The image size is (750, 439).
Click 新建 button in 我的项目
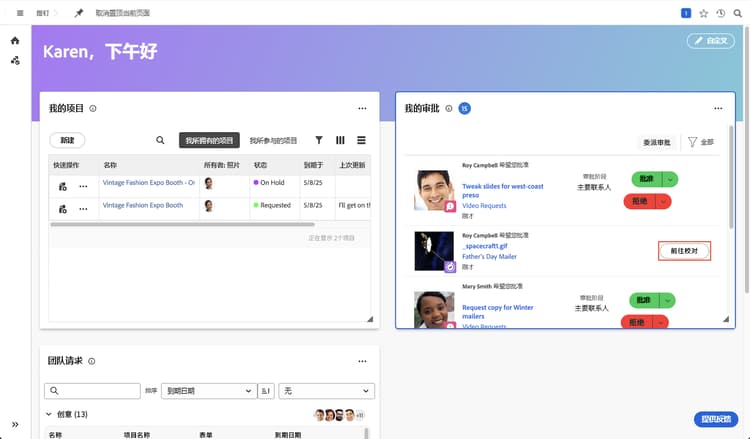[x=67, y=140]
